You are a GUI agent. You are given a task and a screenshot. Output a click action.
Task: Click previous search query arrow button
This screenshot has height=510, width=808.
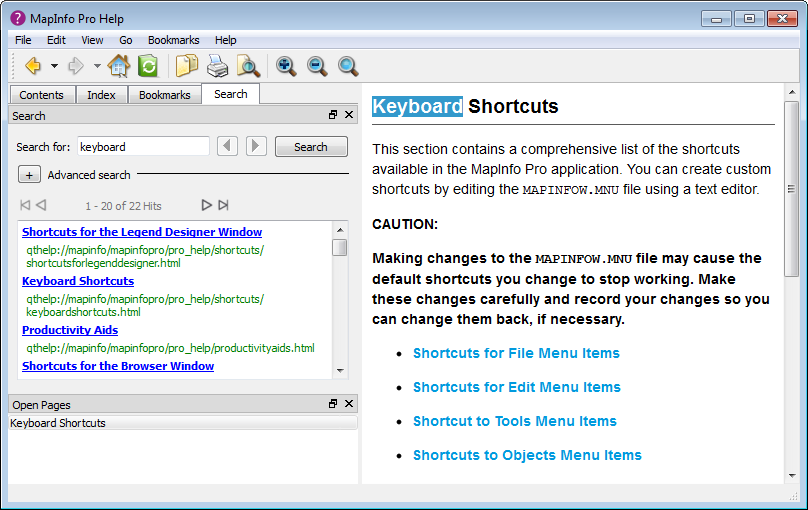(x=227, y=146)
